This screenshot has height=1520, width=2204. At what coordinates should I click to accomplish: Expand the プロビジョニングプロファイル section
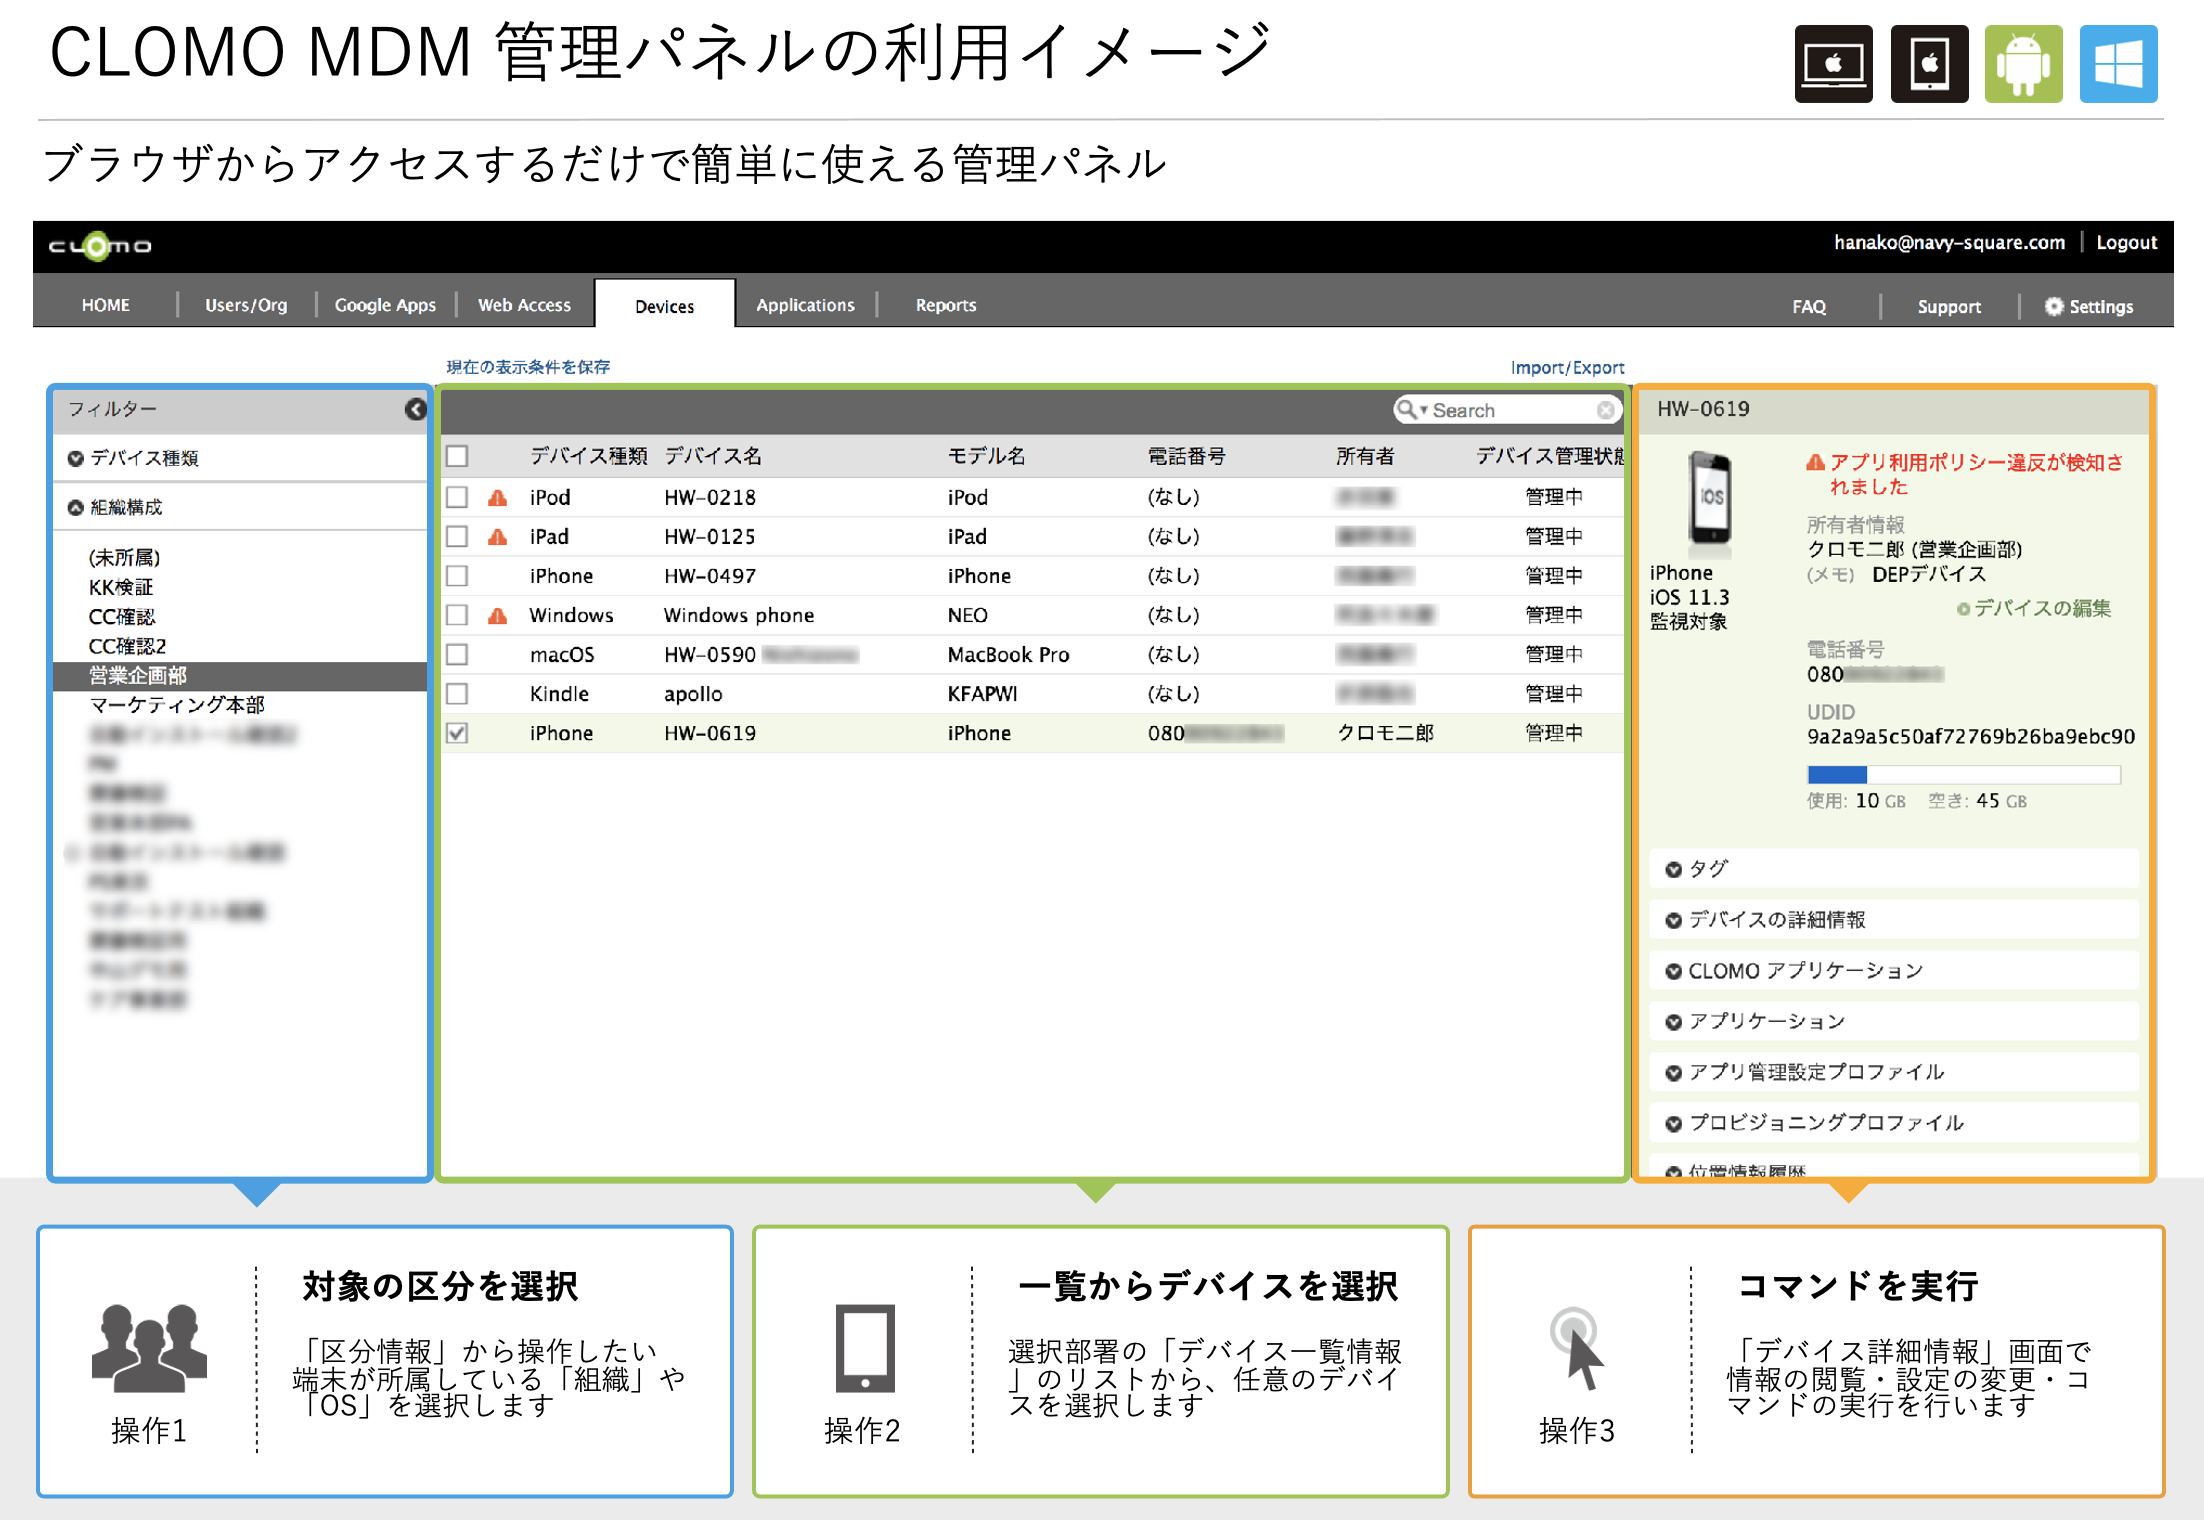click(1894, 1122)
